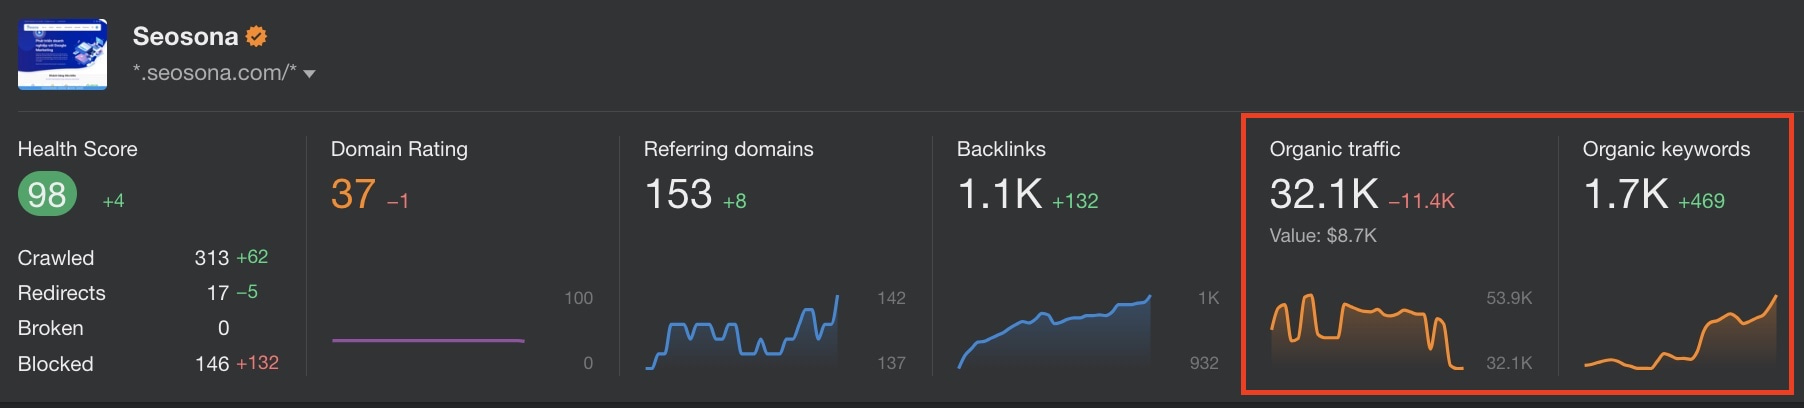Click the Organic keywords +469 change
Viewport: 1804px width, 408px height.
(1701, 201)
